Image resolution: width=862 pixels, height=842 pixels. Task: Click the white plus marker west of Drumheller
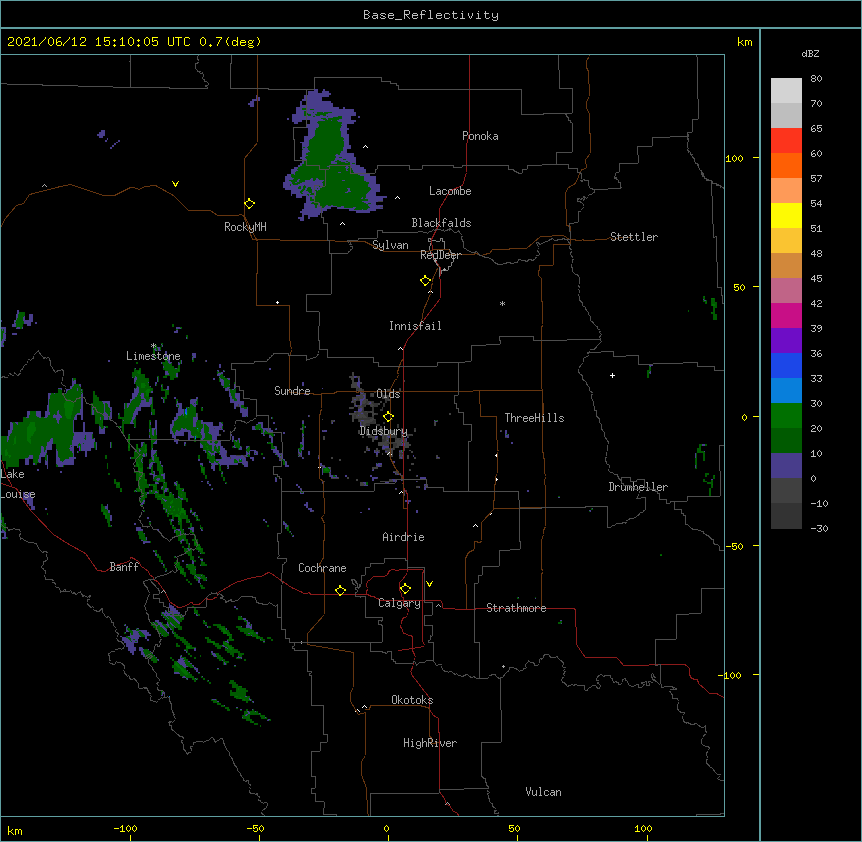[612, 375]
